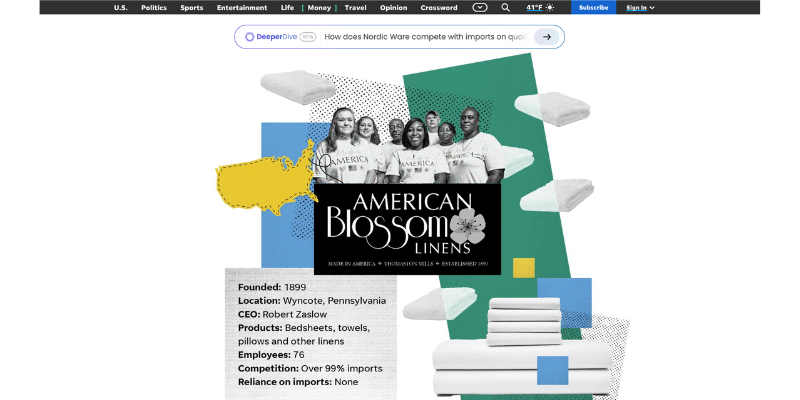Open the more sections chevron button
The image size is (800, 400).
click(480, 7)
